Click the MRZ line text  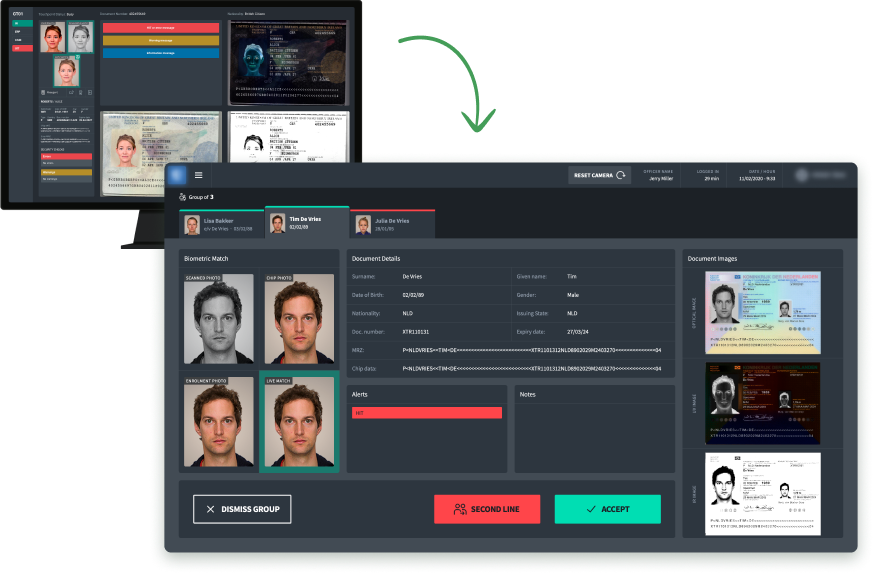pos(532,351)
